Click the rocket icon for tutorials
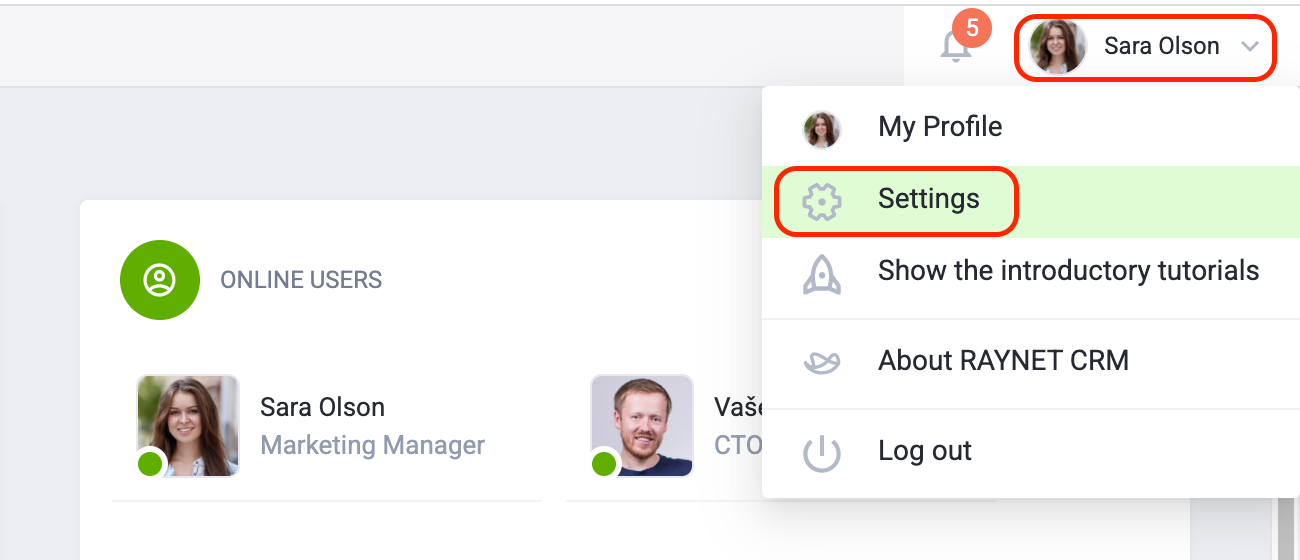The height and width of the screenshot is (560, 1300). coord(822,273)
